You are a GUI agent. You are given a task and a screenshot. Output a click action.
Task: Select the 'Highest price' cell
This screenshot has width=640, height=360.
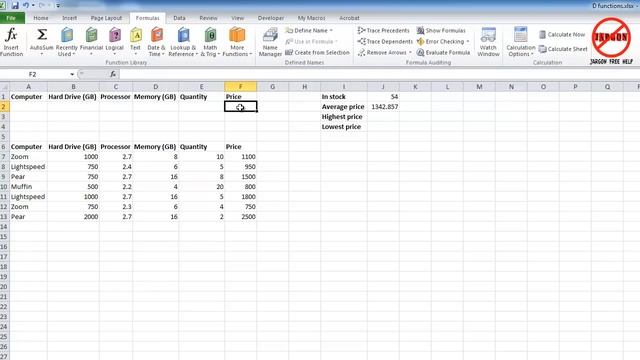pyautogui.click(x=344, y=117)
